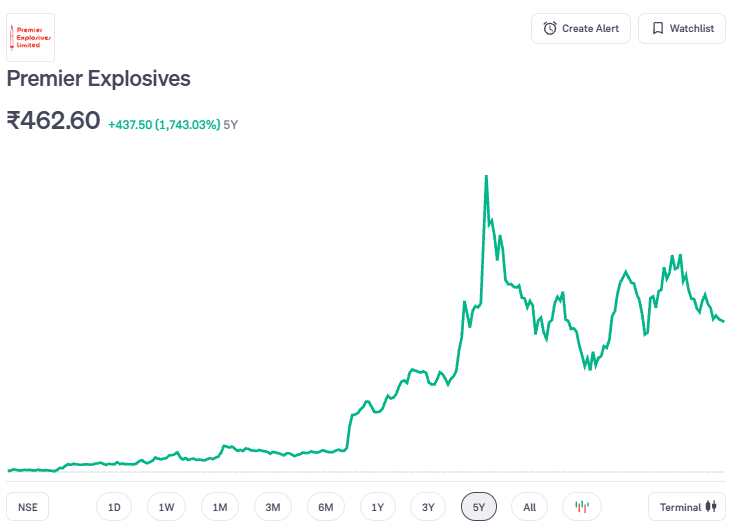
Task: Open Terminal using its candlestick icon
Action: tap(711, 507)
